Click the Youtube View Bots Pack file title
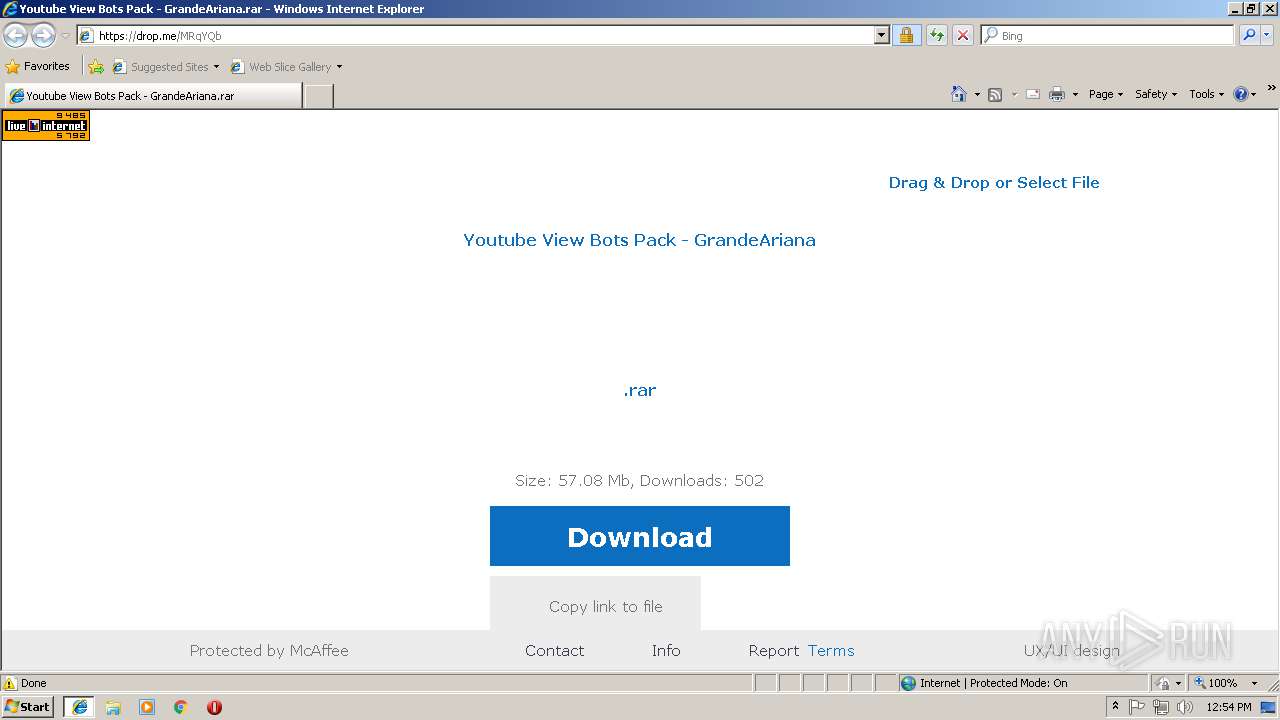The image size is (1280, 720). (x=640, y=240)
